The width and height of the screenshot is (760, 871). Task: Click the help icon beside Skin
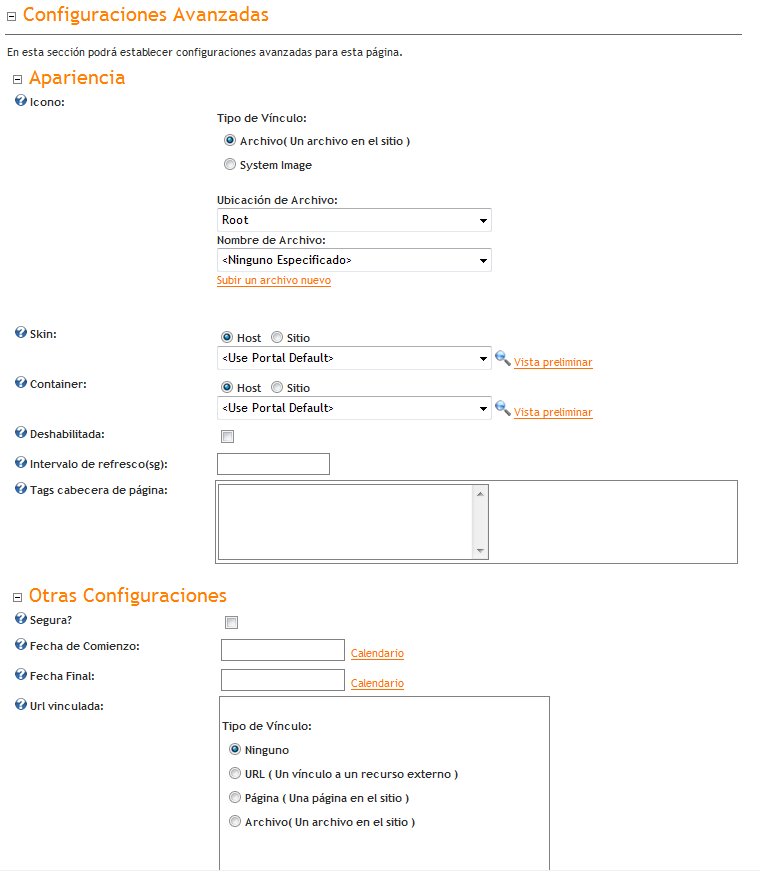coord(21,333)
